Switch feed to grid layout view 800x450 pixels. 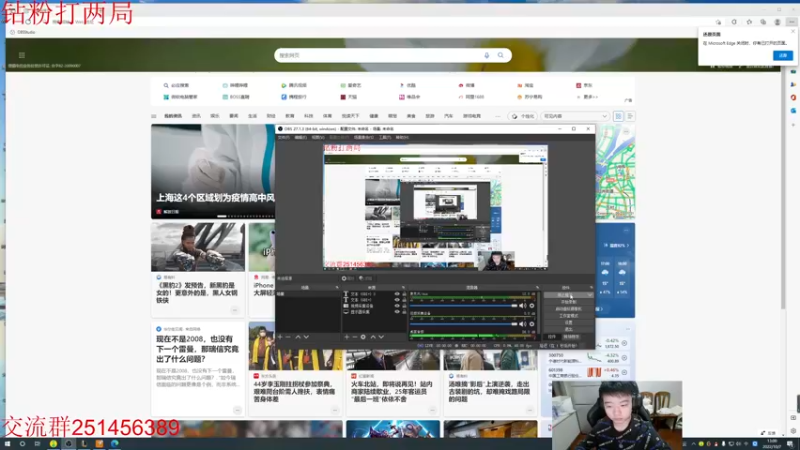(x=618, y=116)
